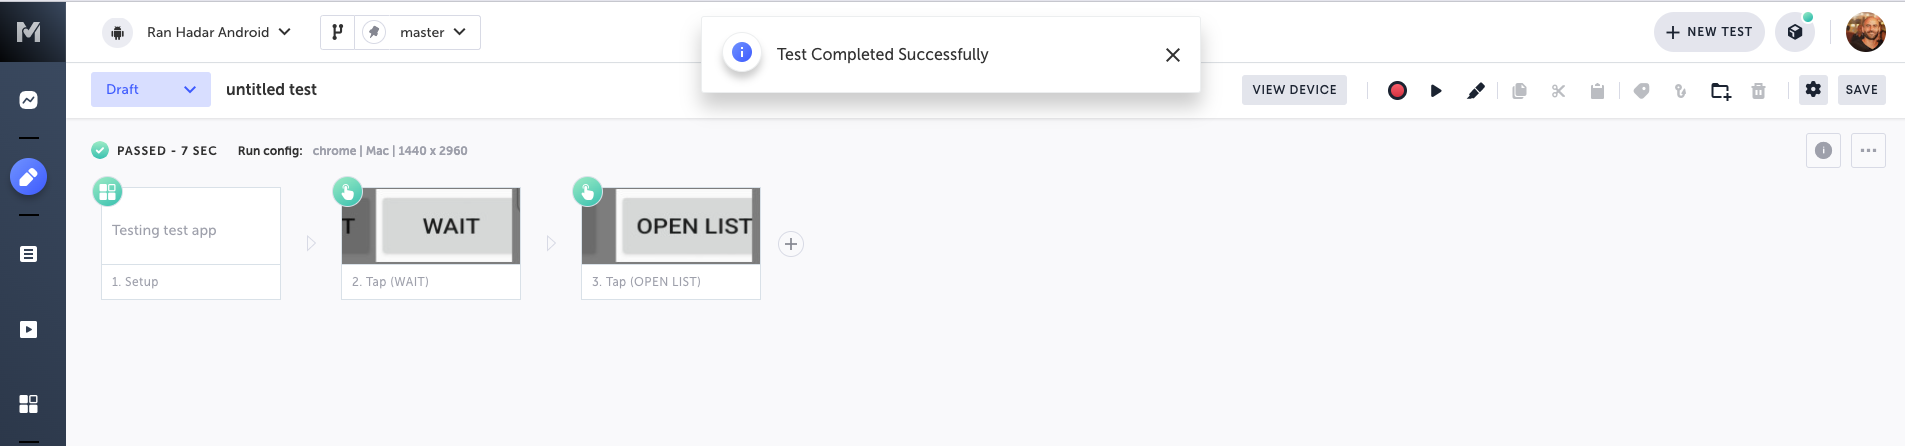Open test settings gear icon
The width and height of the screenshot is (1905, 446).
click(1813, 89)
